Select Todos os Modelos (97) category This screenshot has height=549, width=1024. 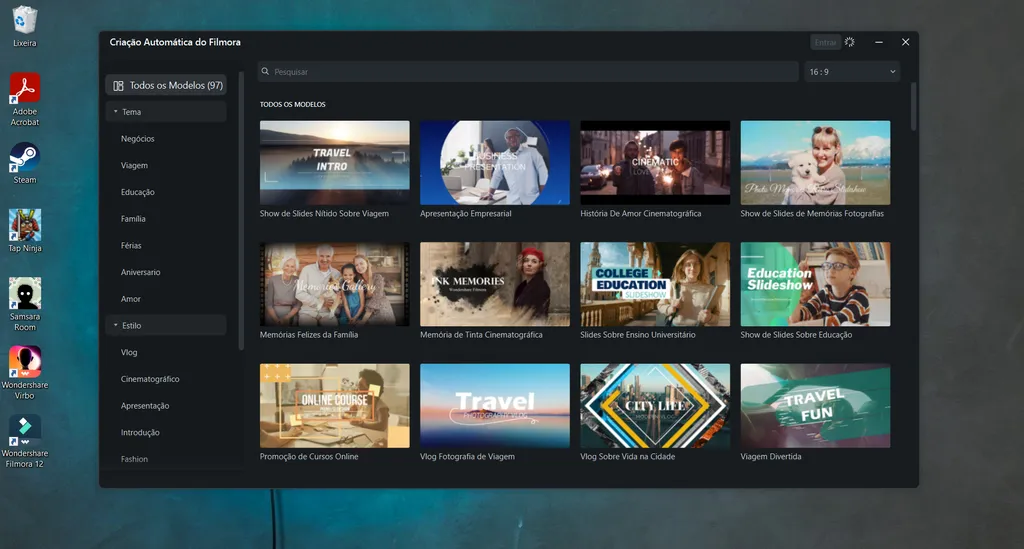(x=167, y=86)
